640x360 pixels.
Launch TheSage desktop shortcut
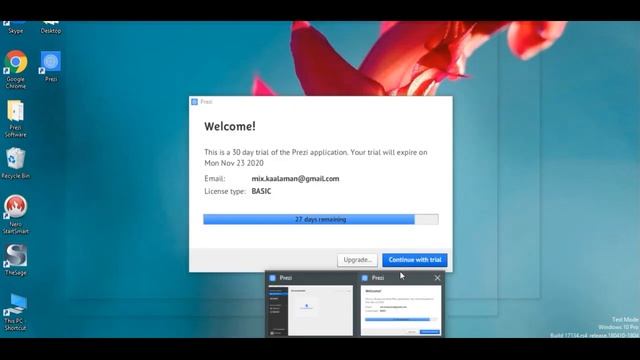click(x=16, y=260)
